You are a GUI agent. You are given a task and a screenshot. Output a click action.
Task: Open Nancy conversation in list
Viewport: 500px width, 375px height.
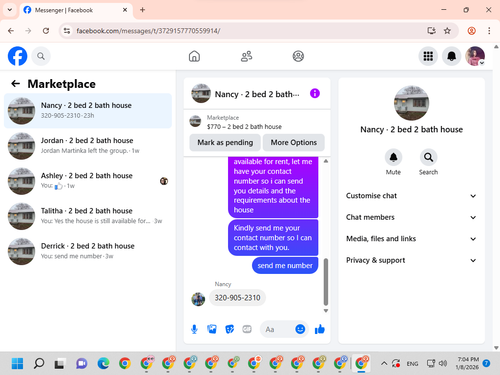[x=88, y=111]
